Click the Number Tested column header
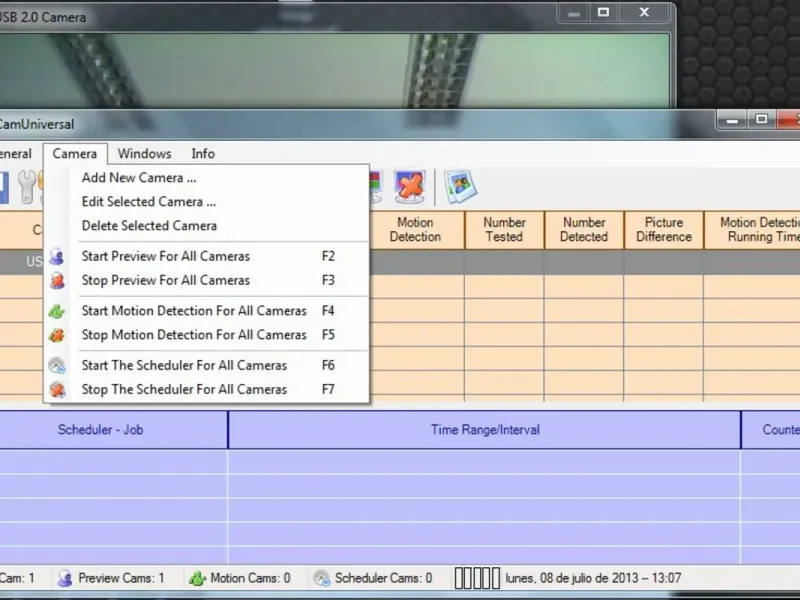Screen dimensions: 800x600 pyautogui.click(x=504, y=230)
